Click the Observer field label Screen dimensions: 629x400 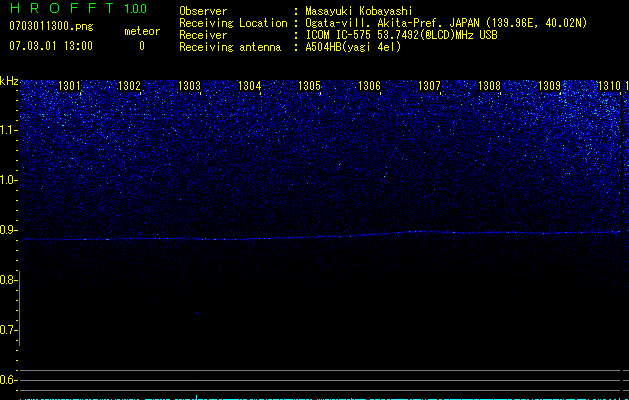click(x=203, y=11)
